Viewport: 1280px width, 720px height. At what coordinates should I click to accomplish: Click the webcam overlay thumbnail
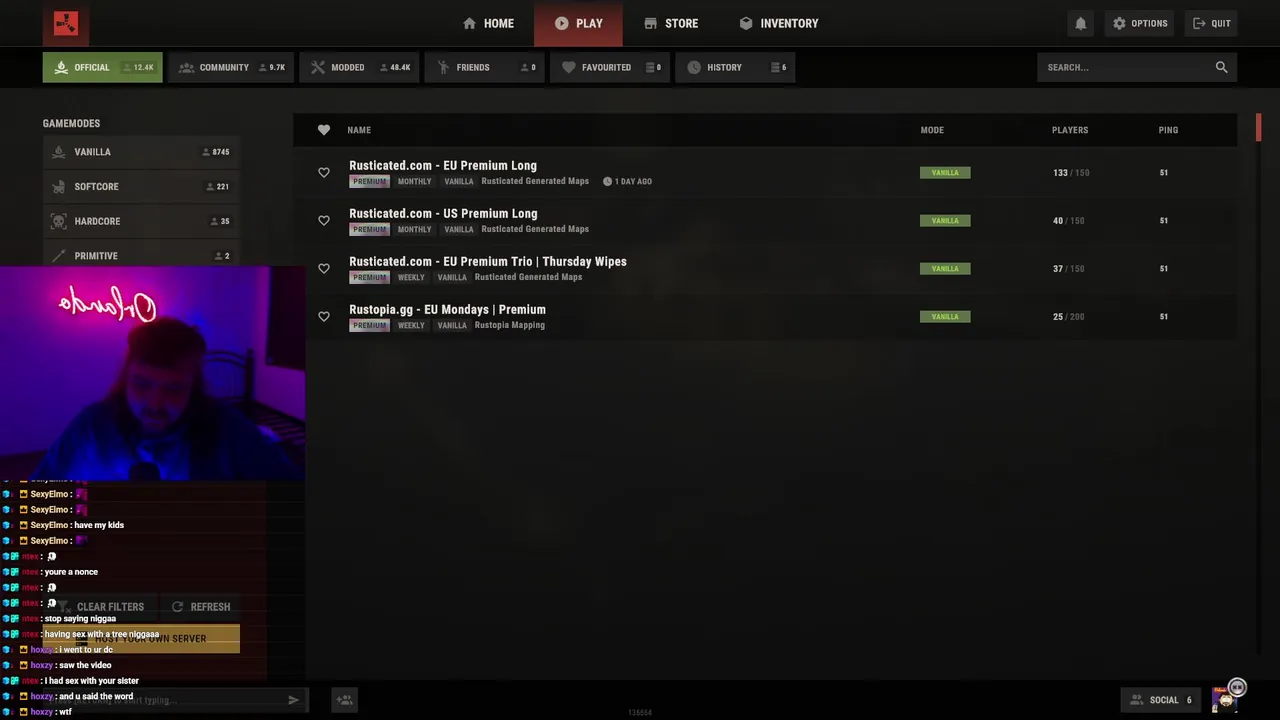pos(152,373)
